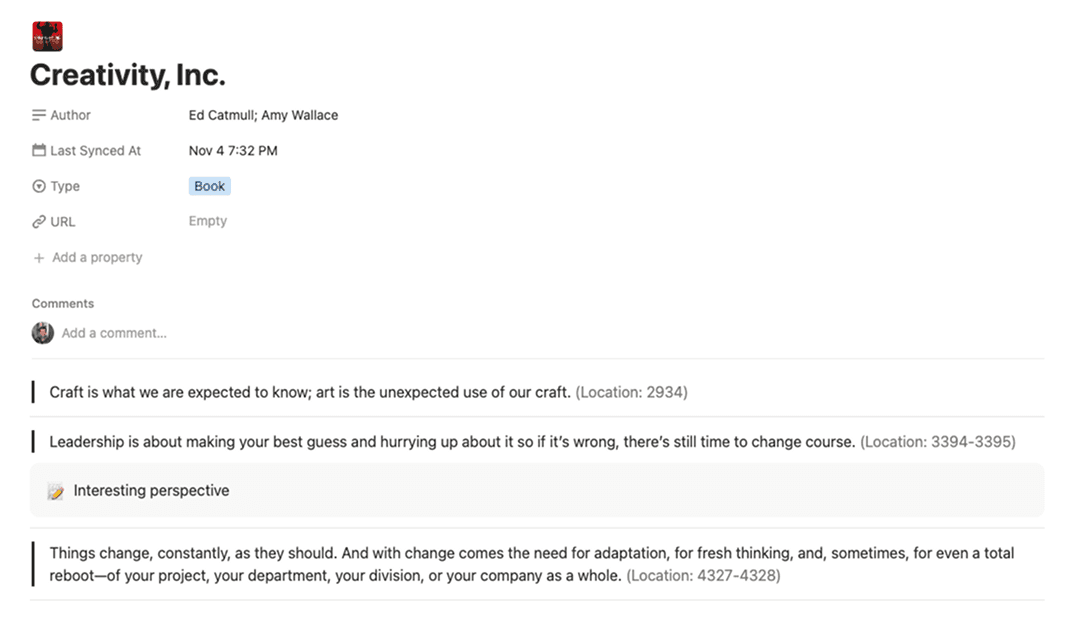Click the Add a property button
The image size is (1080, 636).
pos(97,258)
